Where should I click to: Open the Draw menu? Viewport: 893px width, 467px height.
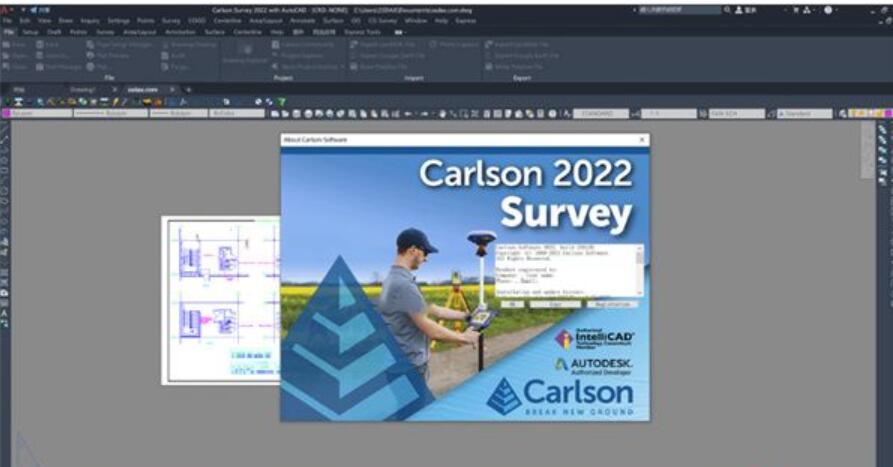[65, 21]
